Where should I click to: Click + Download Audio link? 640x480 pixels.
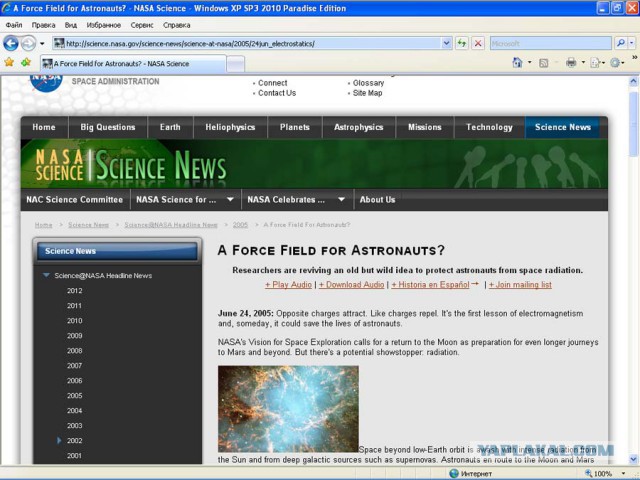pyautogui.click(x=351, y=285)
